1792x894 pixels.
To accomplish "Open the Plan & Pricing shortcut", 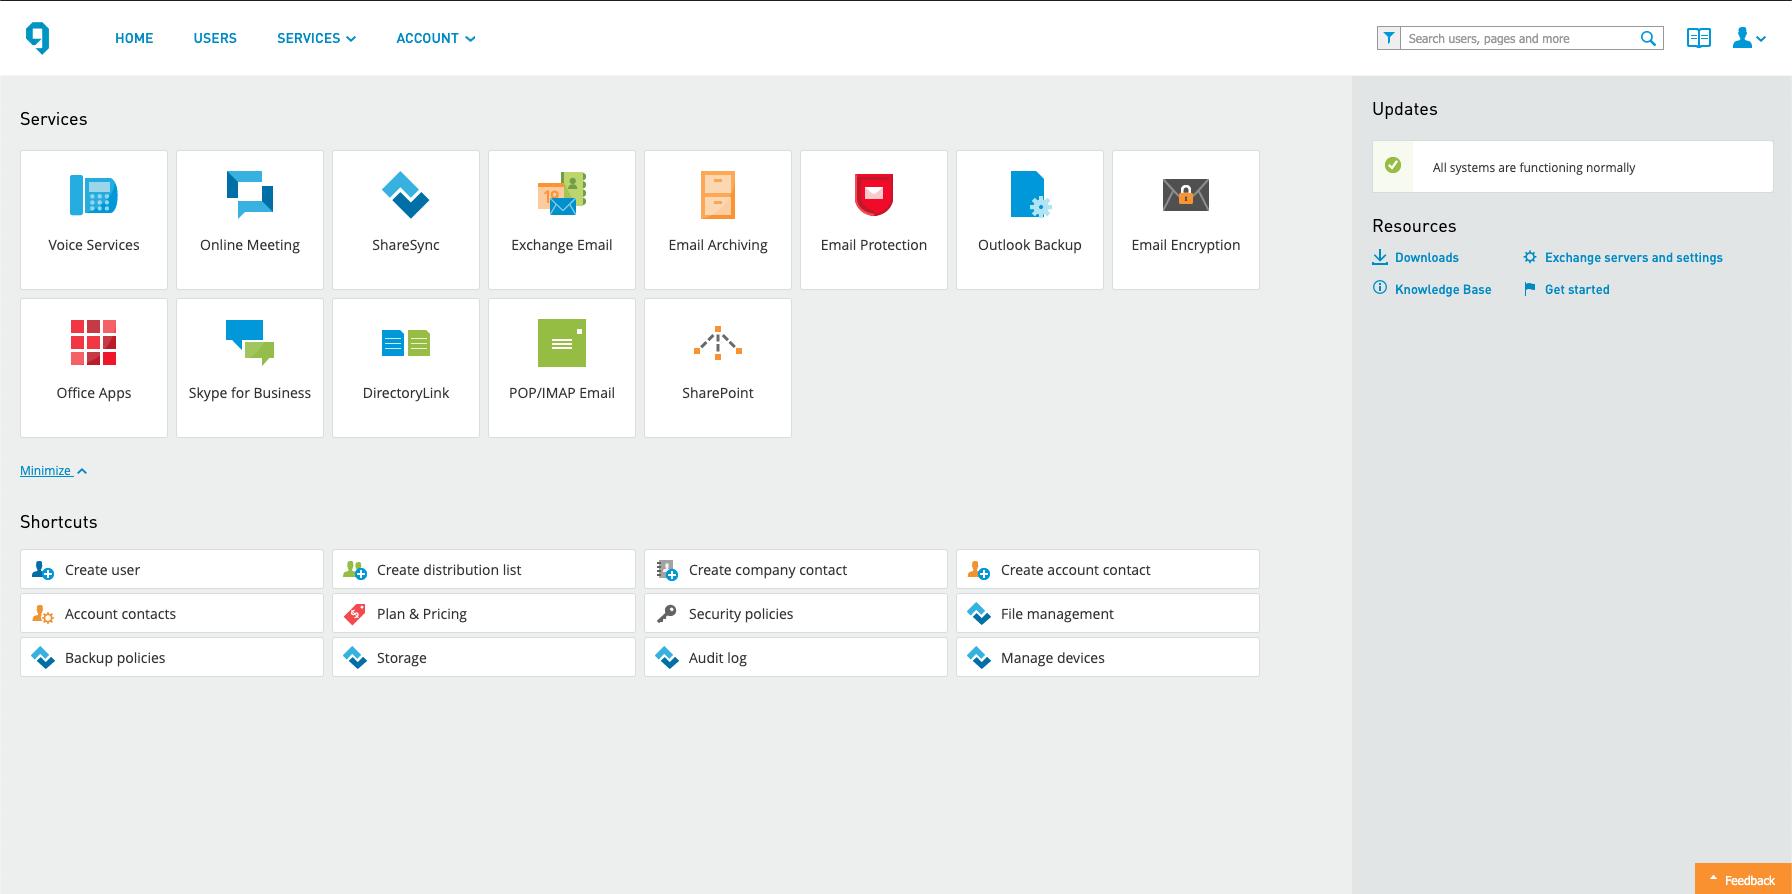I will (x=484, y=613).
